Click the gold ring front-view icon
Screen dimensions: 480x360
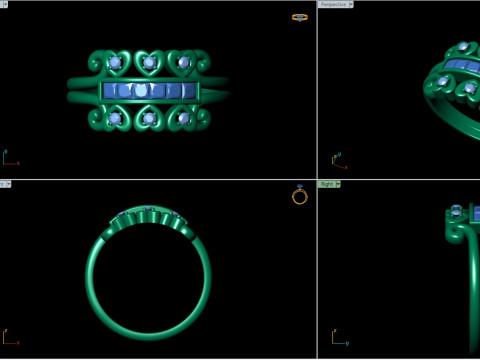[x=300, y=194]
